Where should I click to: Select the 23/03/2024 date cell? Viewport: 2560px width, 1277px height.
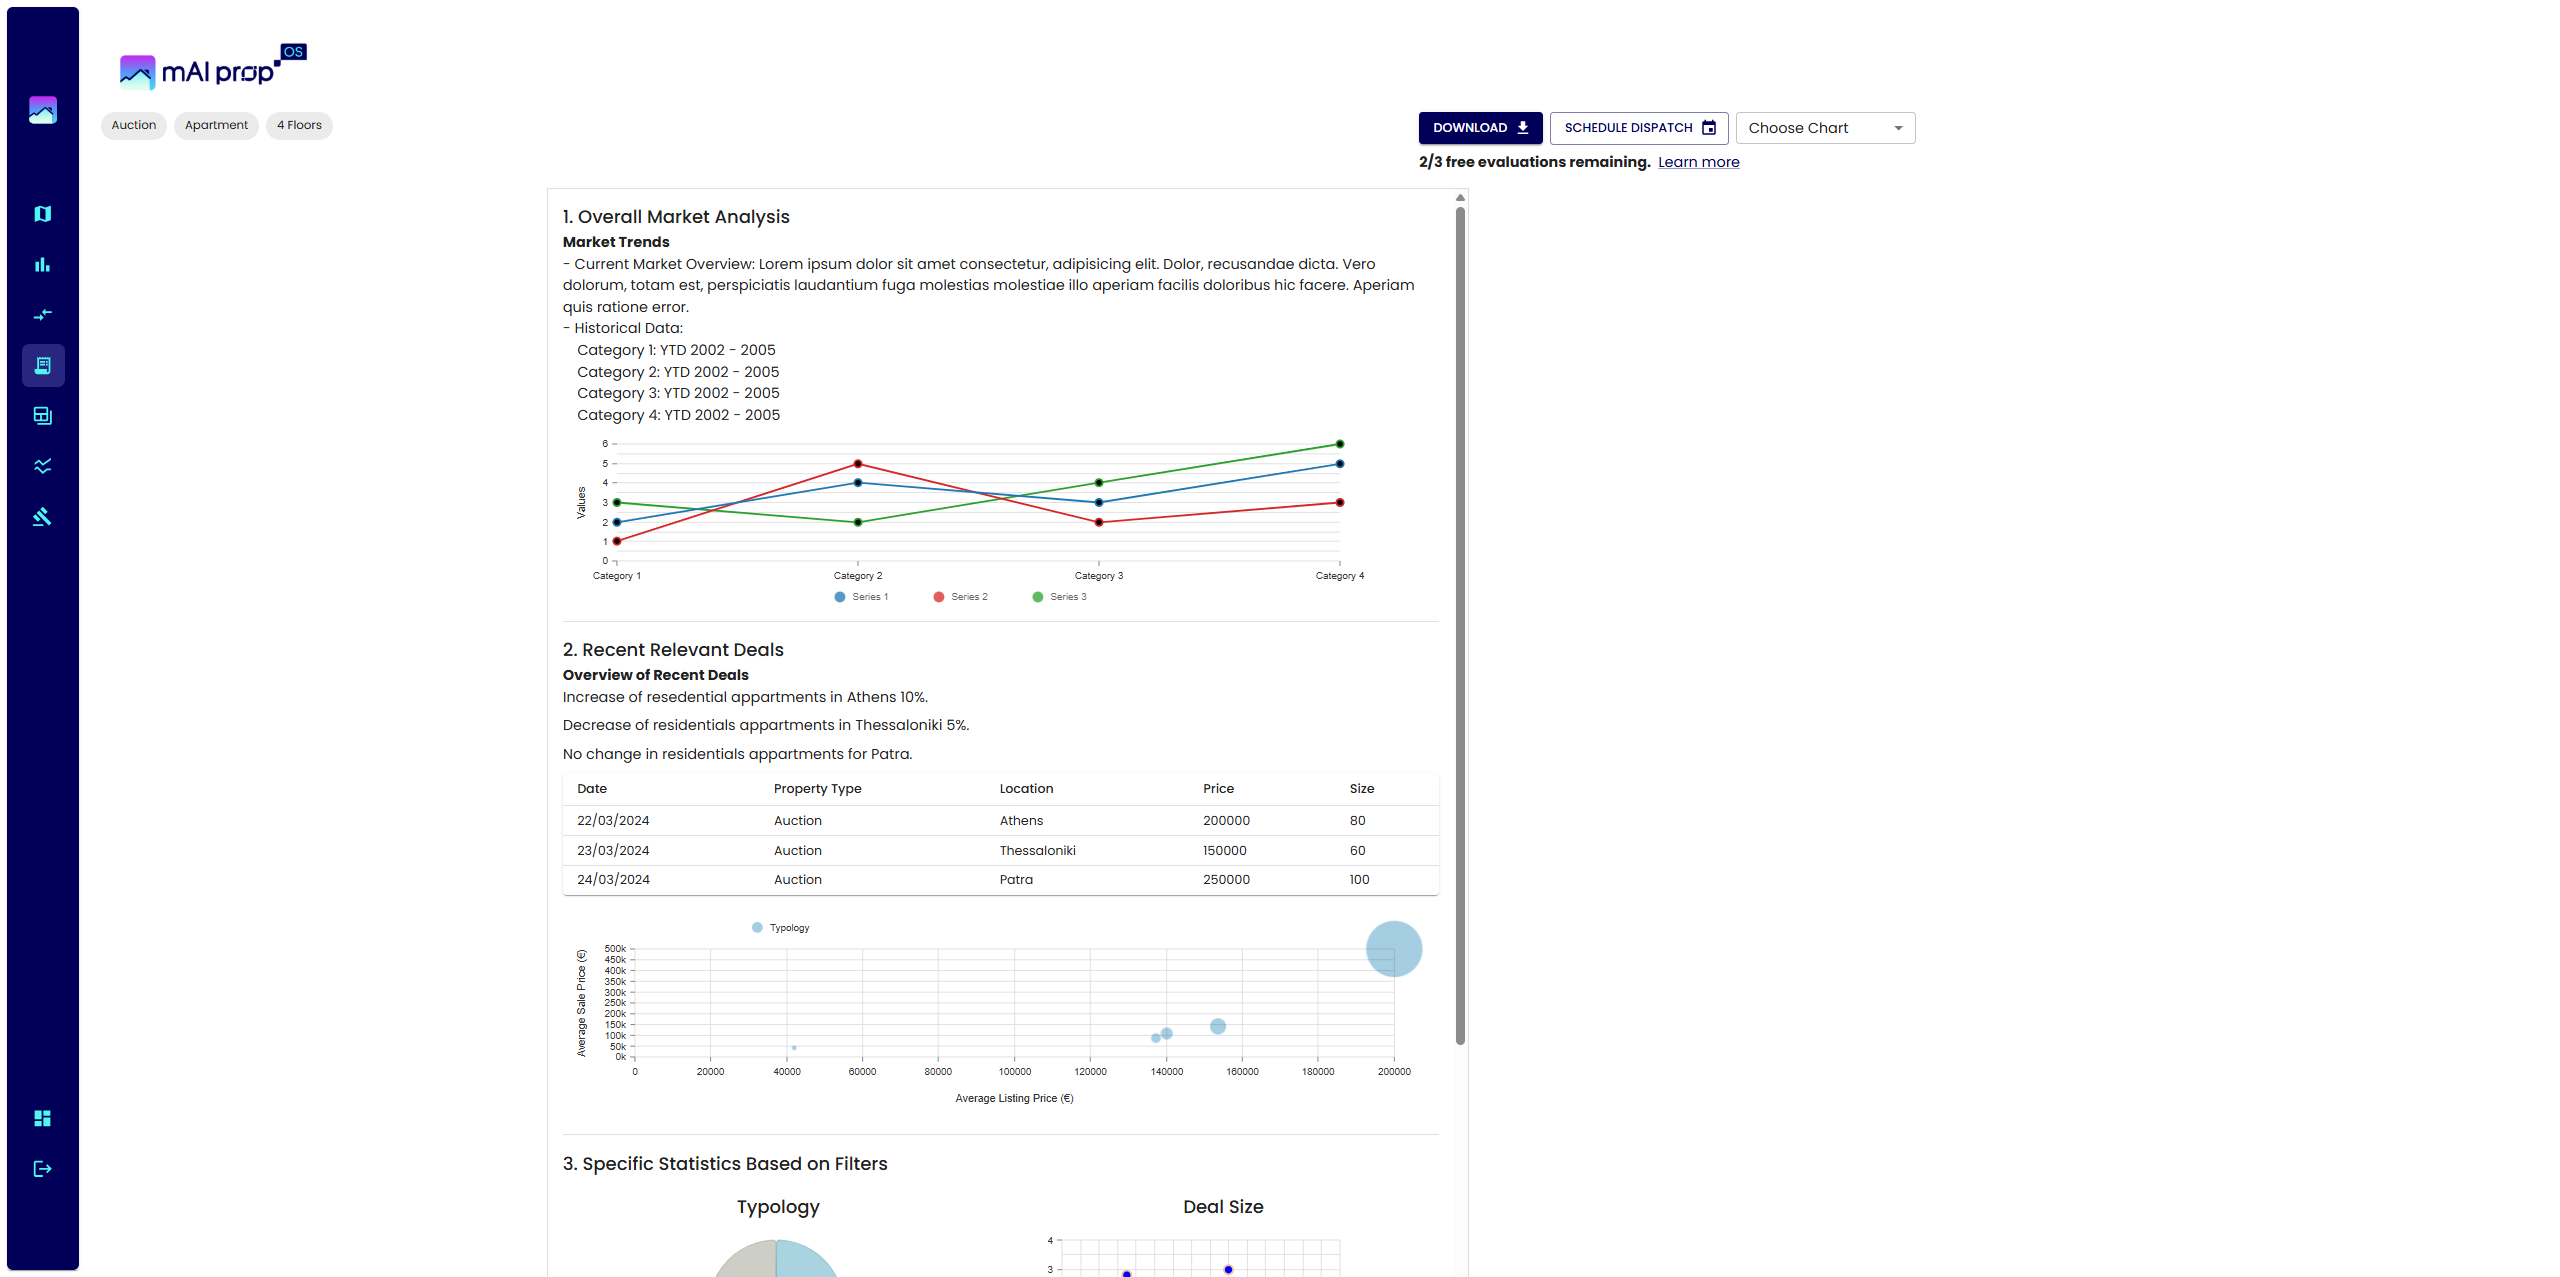613,851
